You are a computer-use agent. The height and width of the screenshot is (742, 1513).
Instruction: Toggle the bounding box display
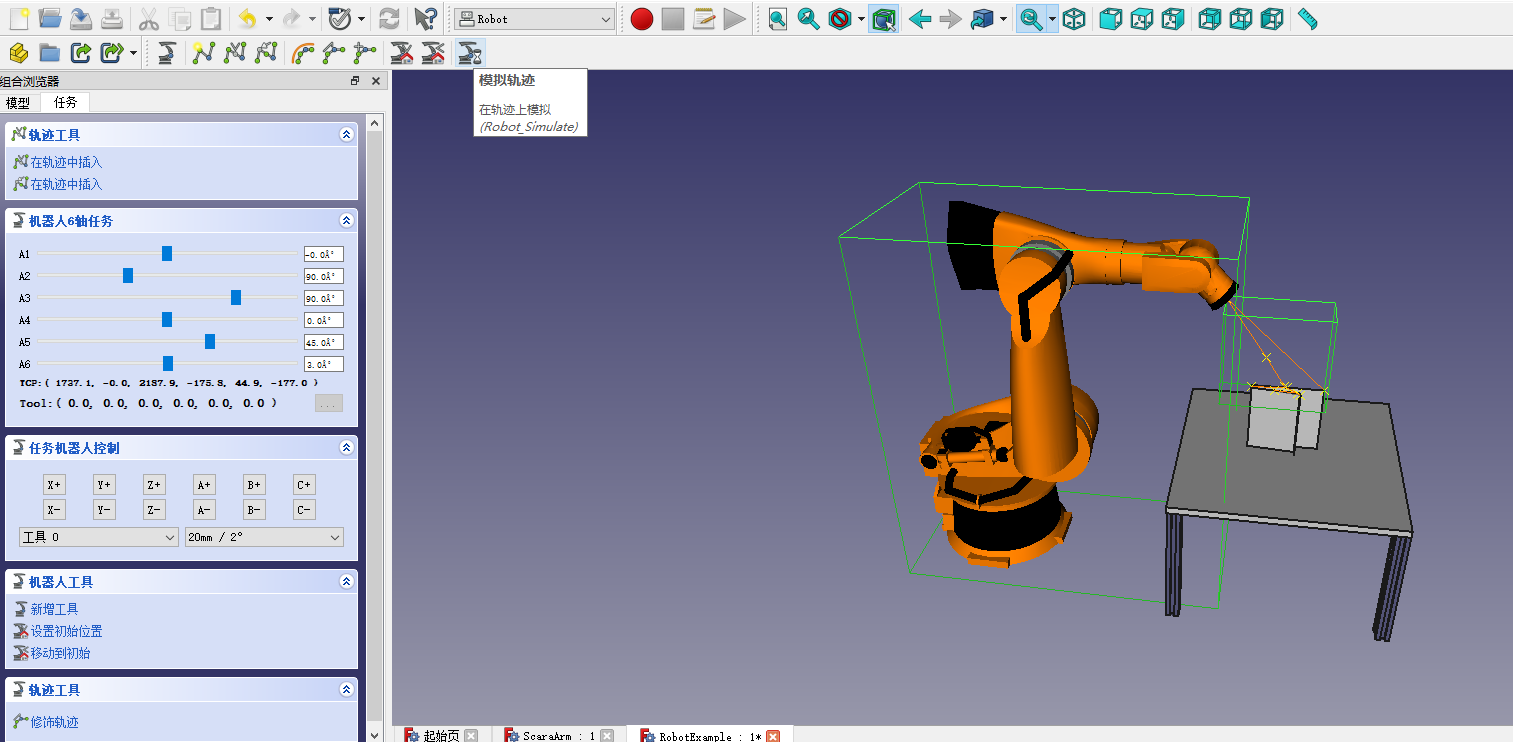point(882,18)
